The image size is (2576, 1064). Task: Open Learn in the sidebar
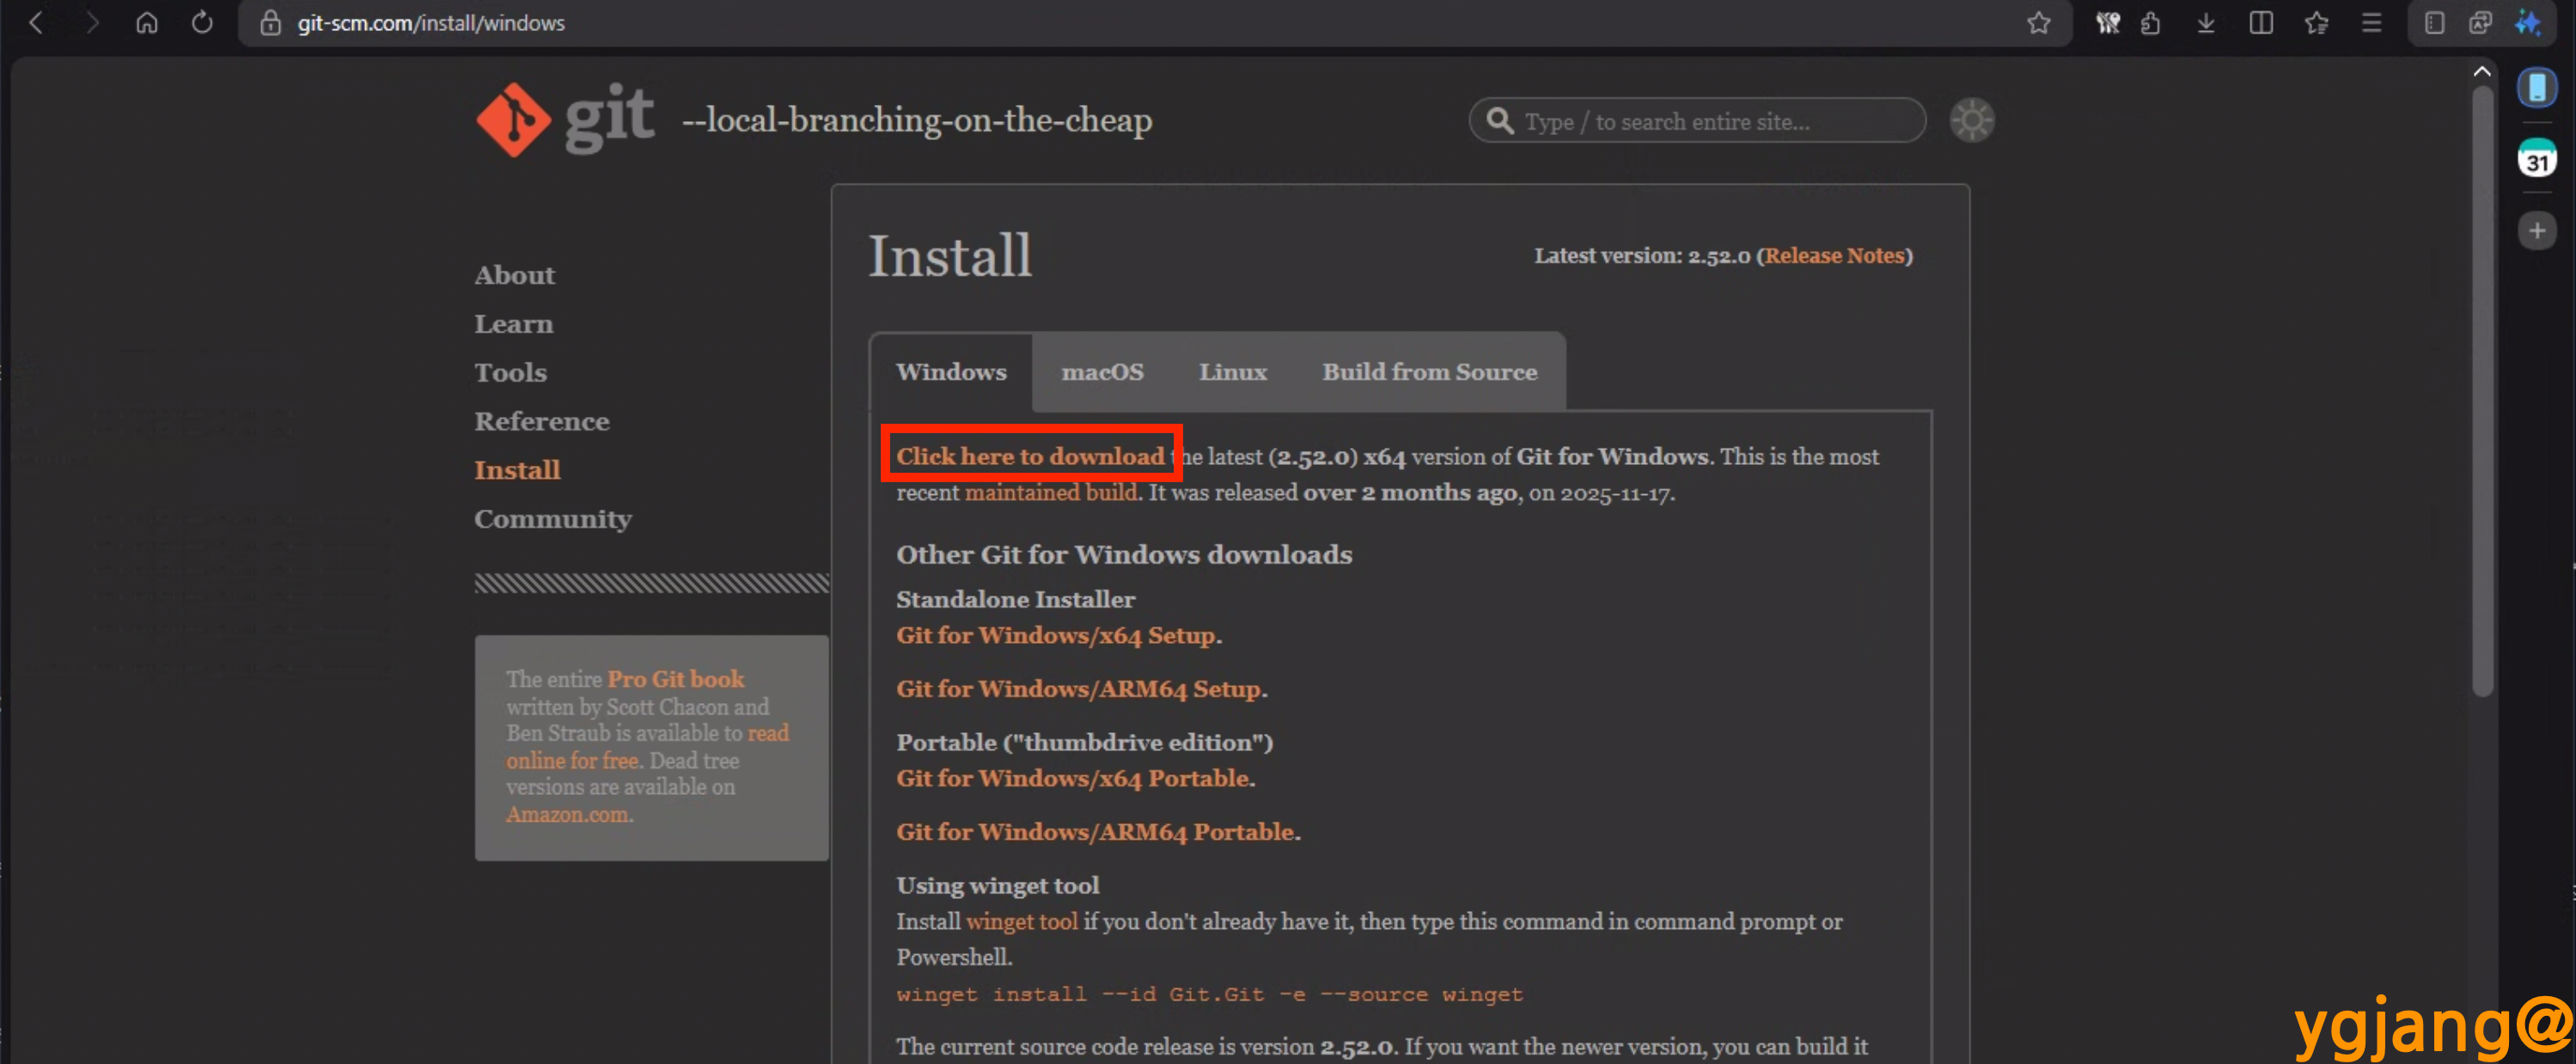tap(513, 324)
